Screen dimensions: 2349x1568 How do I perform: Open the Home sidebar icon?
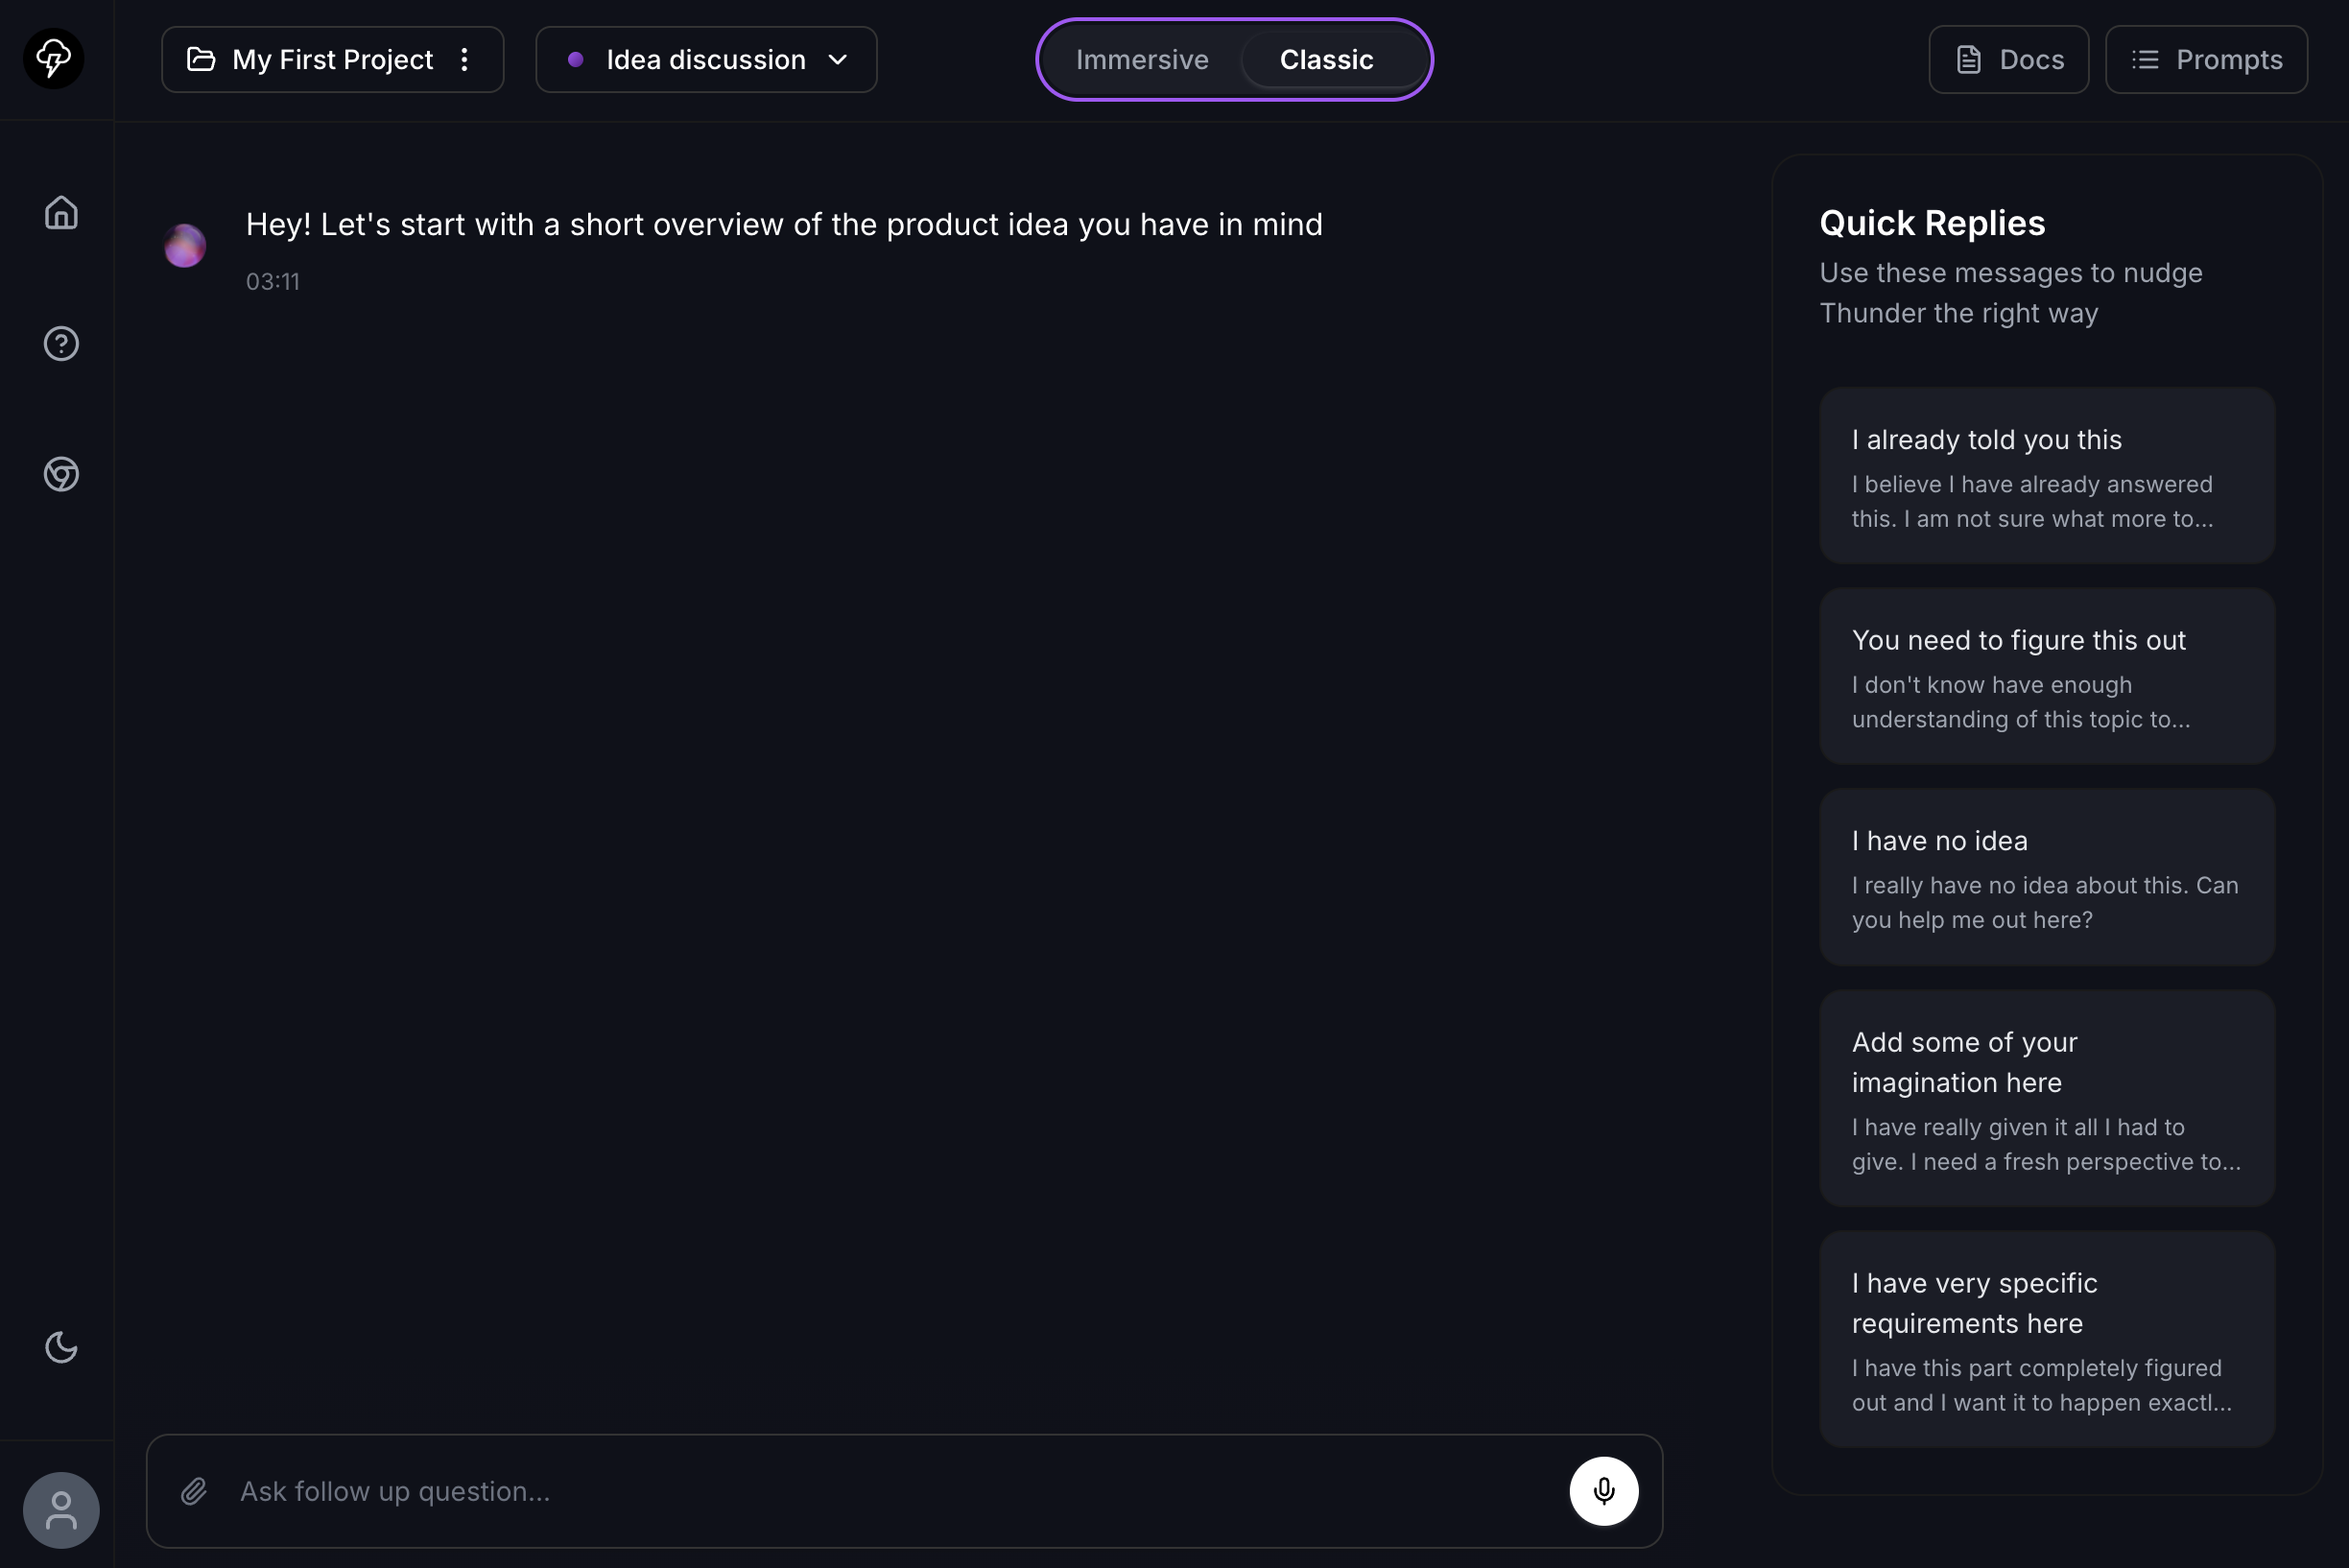(x=61, y=213)
